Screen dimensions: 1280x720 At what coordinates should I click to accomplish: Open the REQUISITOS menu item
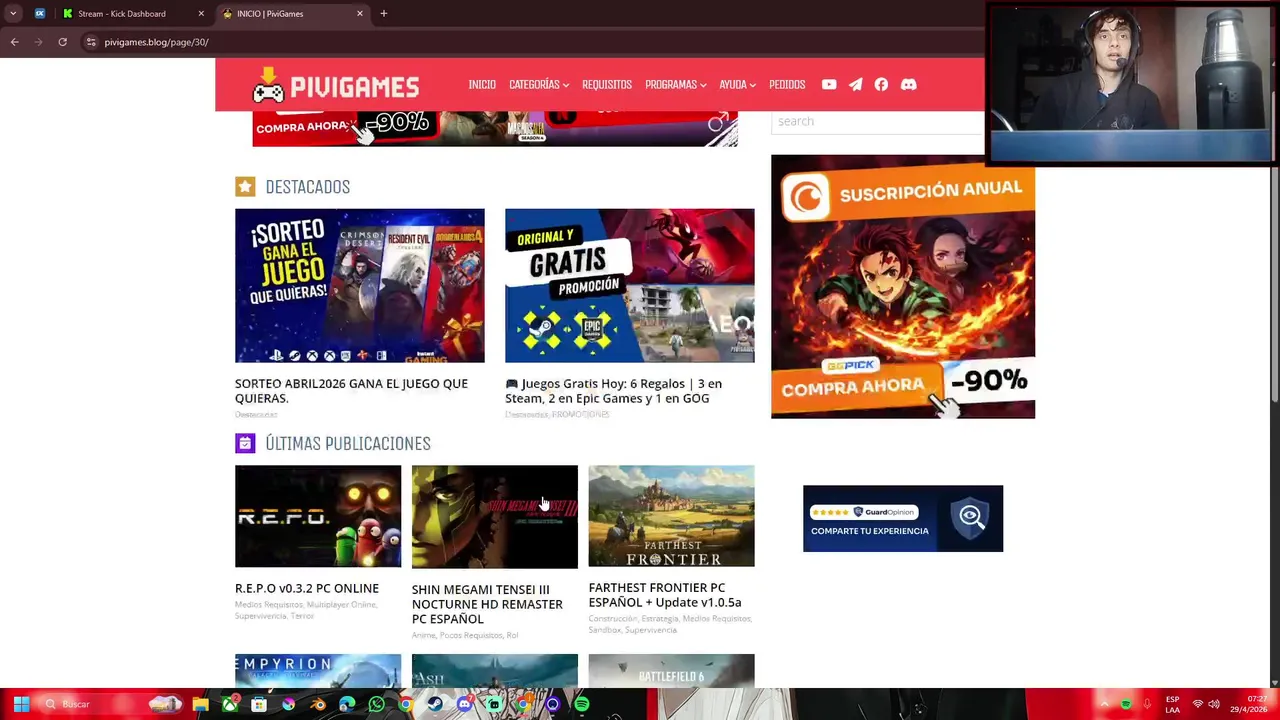(607, 85)
